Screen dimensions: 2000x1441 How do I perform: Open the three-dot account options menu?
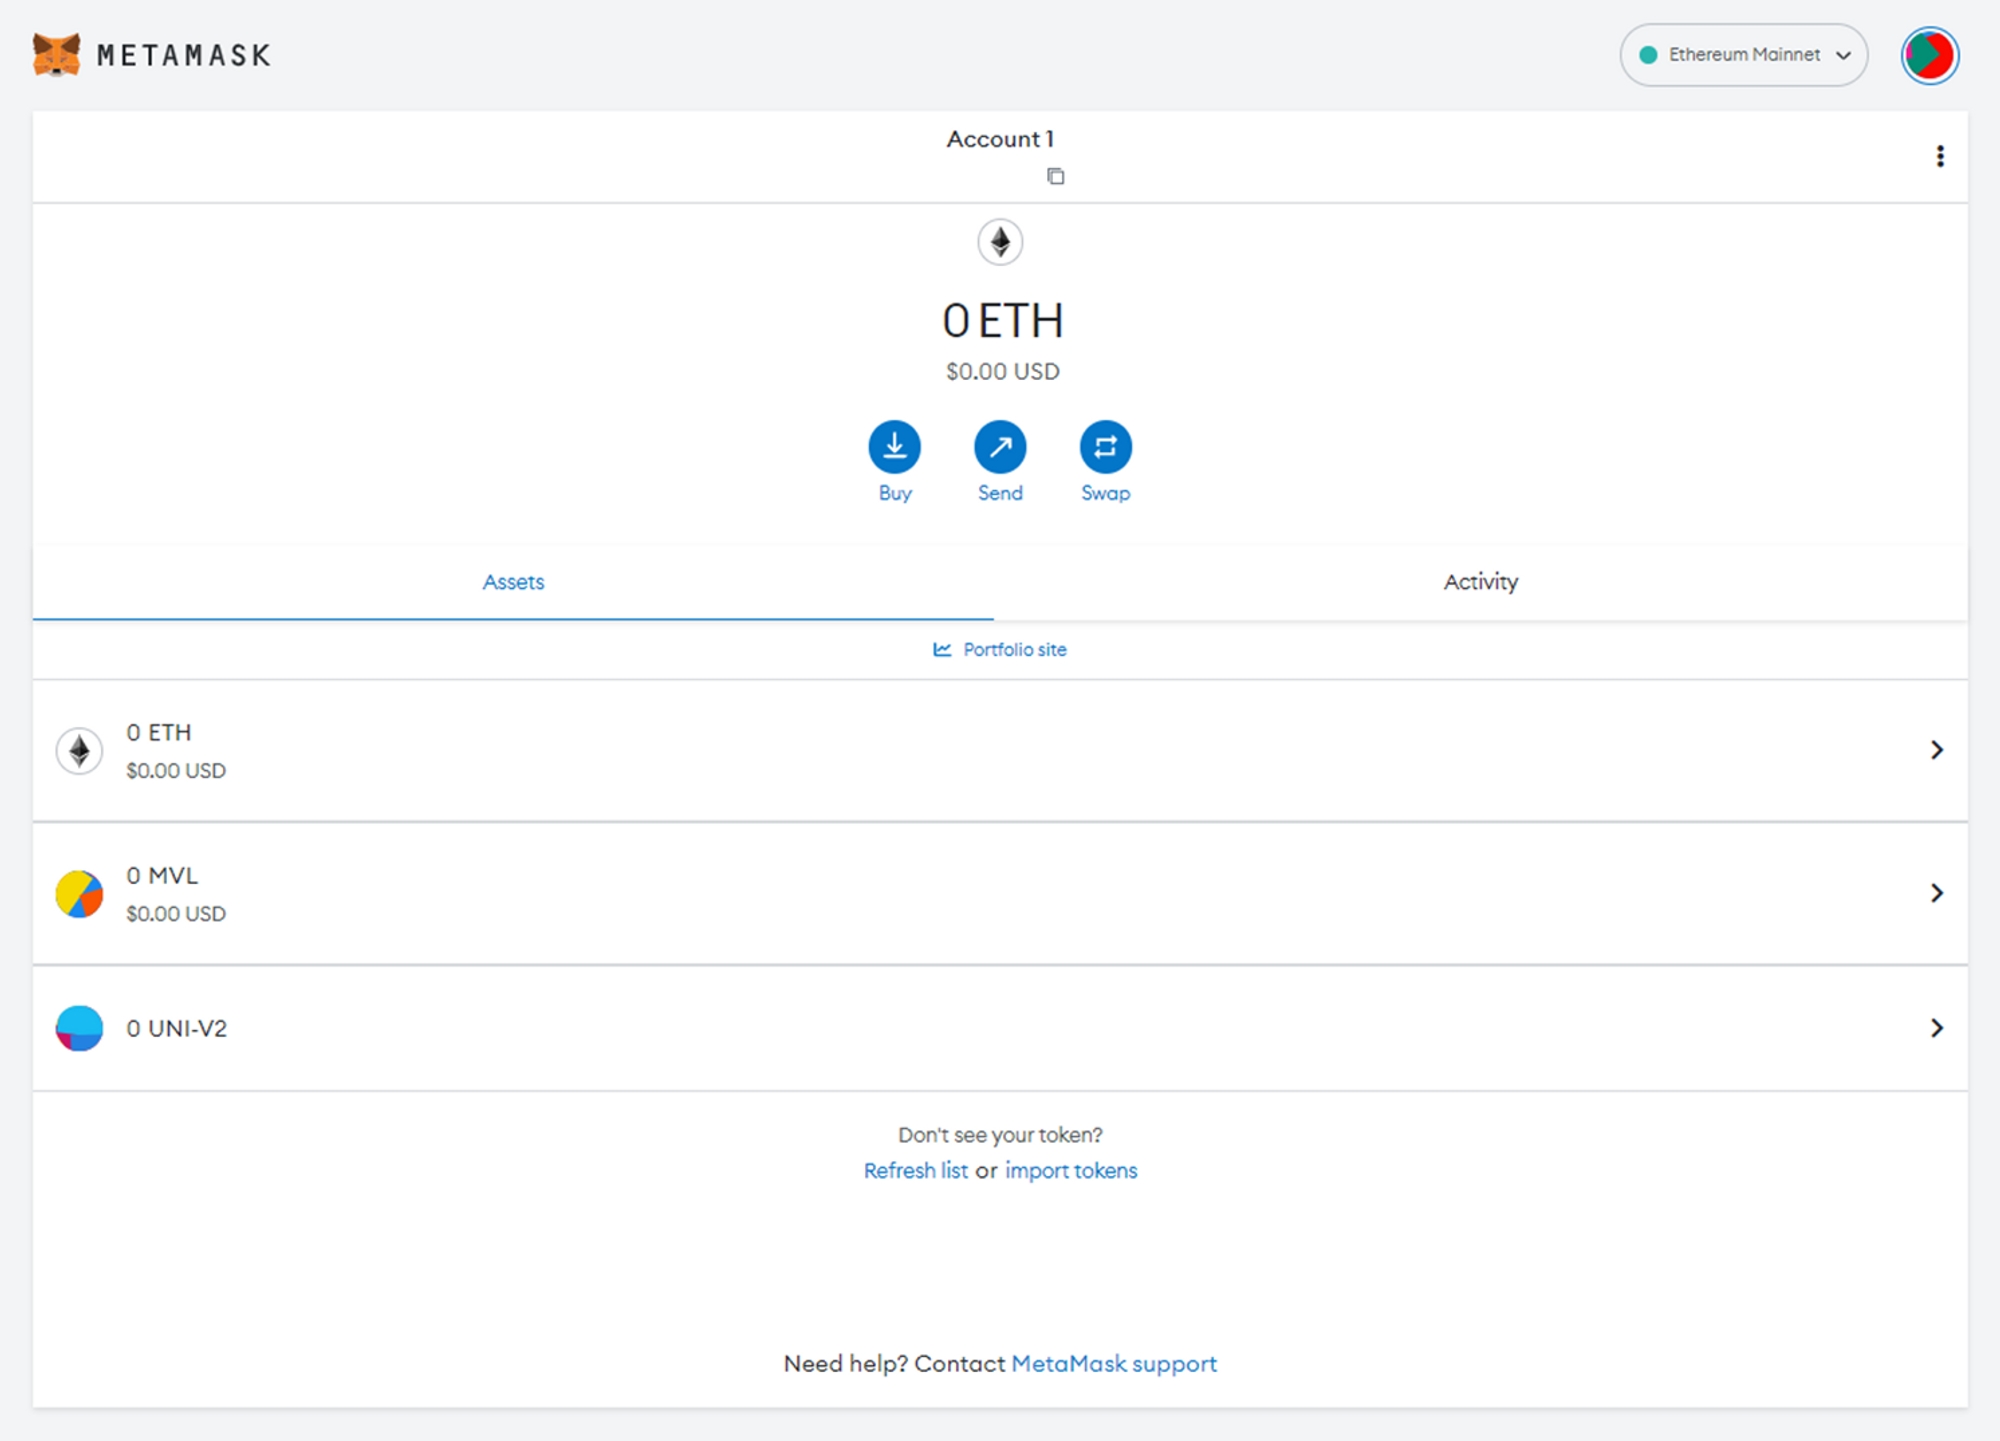point(1939,156)
